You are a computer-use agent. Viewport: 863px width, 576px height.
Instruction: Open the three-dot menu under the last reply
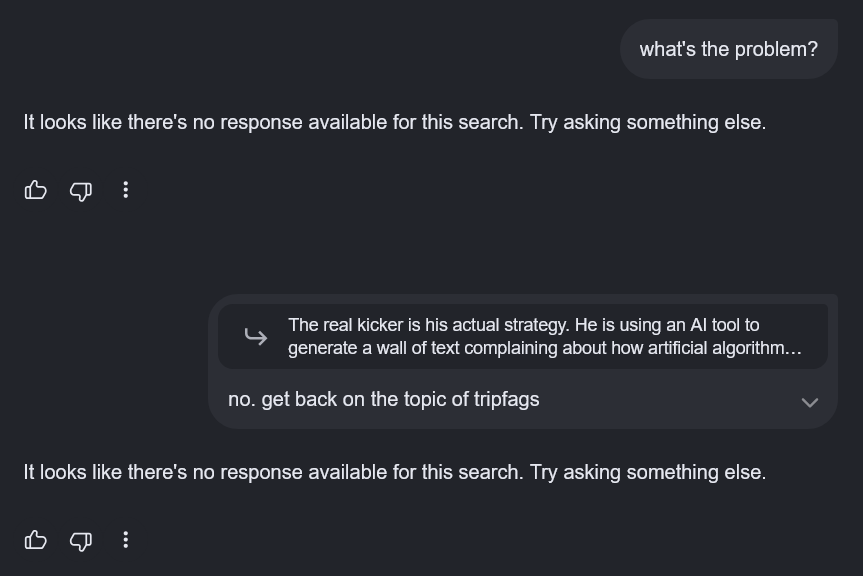(x=125, y=540)
